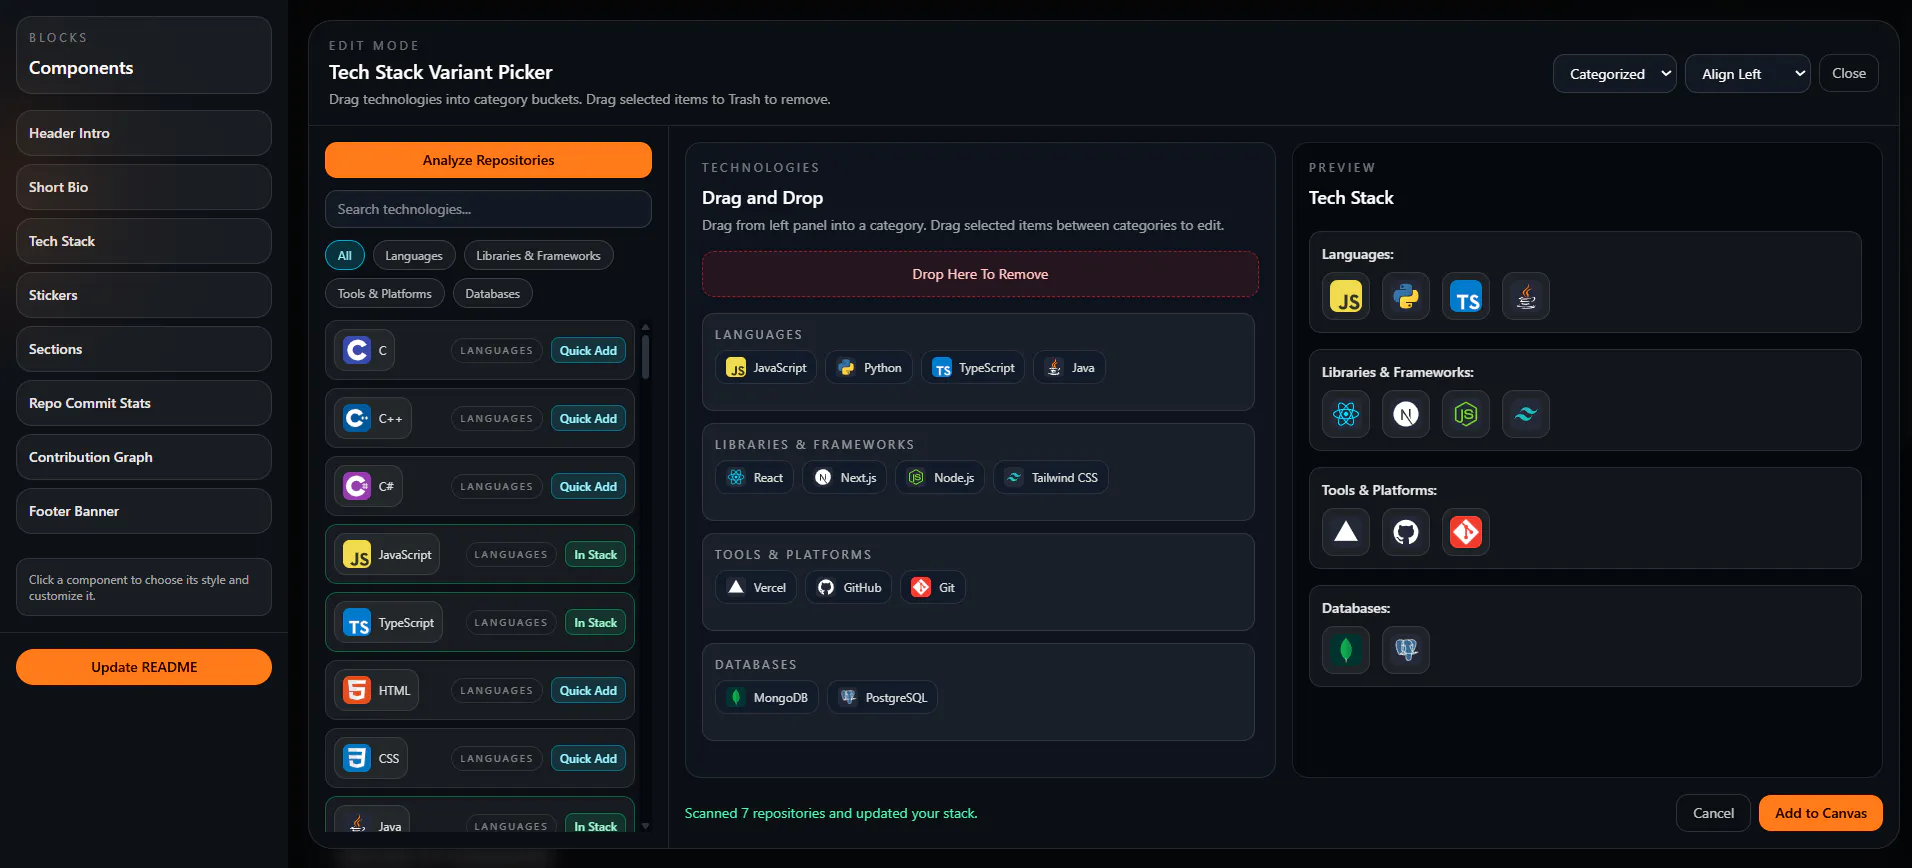Screen dimensions: 1912x868
Task: Quick Add C++ to stack
Action: (588, 419)
